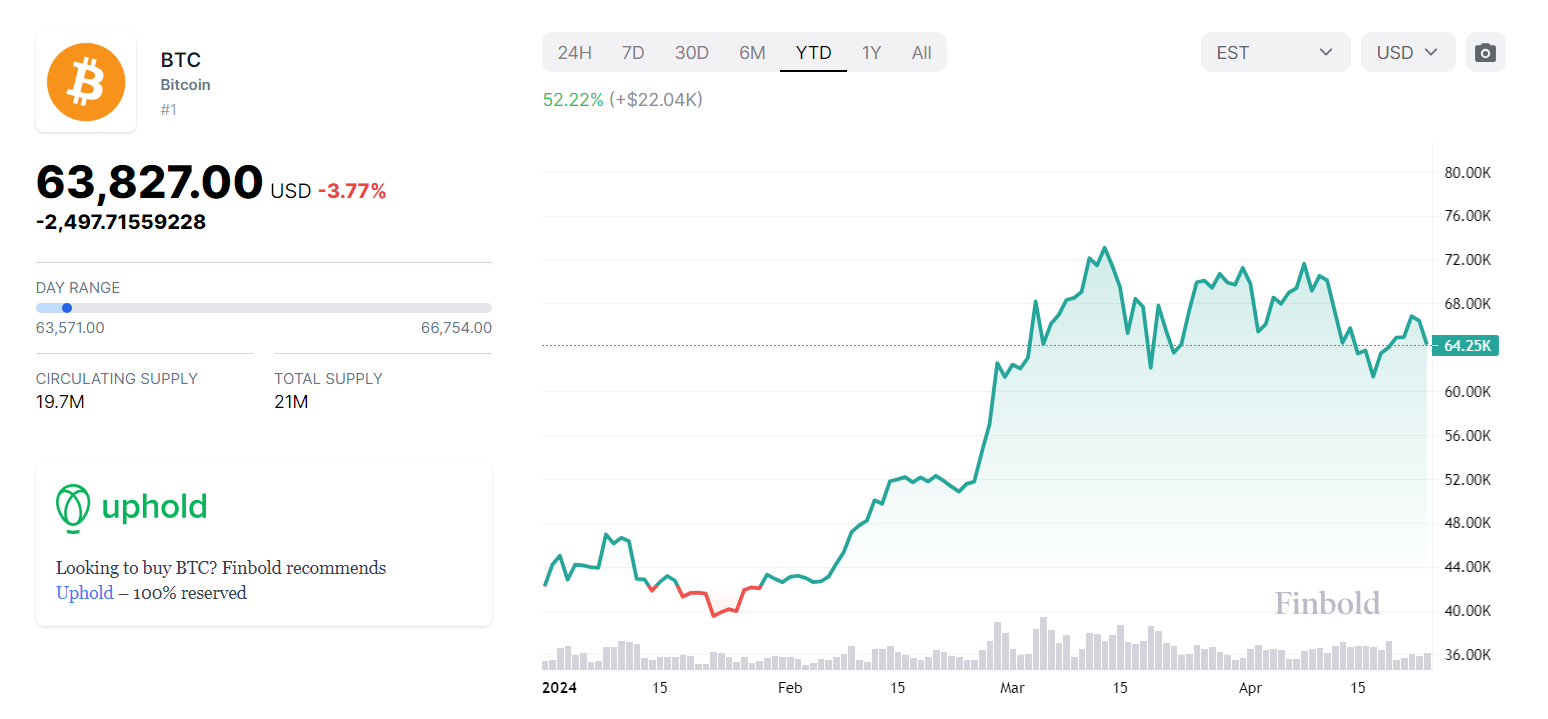The image size is (1548, 719).
Task: Click the Finbold watermark on chart
Action: (1326, 603)
